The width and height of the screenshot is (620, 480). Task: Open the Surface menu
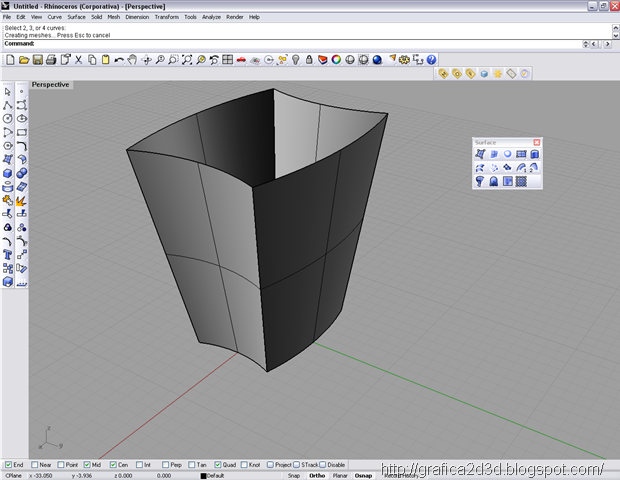point(76,17)
